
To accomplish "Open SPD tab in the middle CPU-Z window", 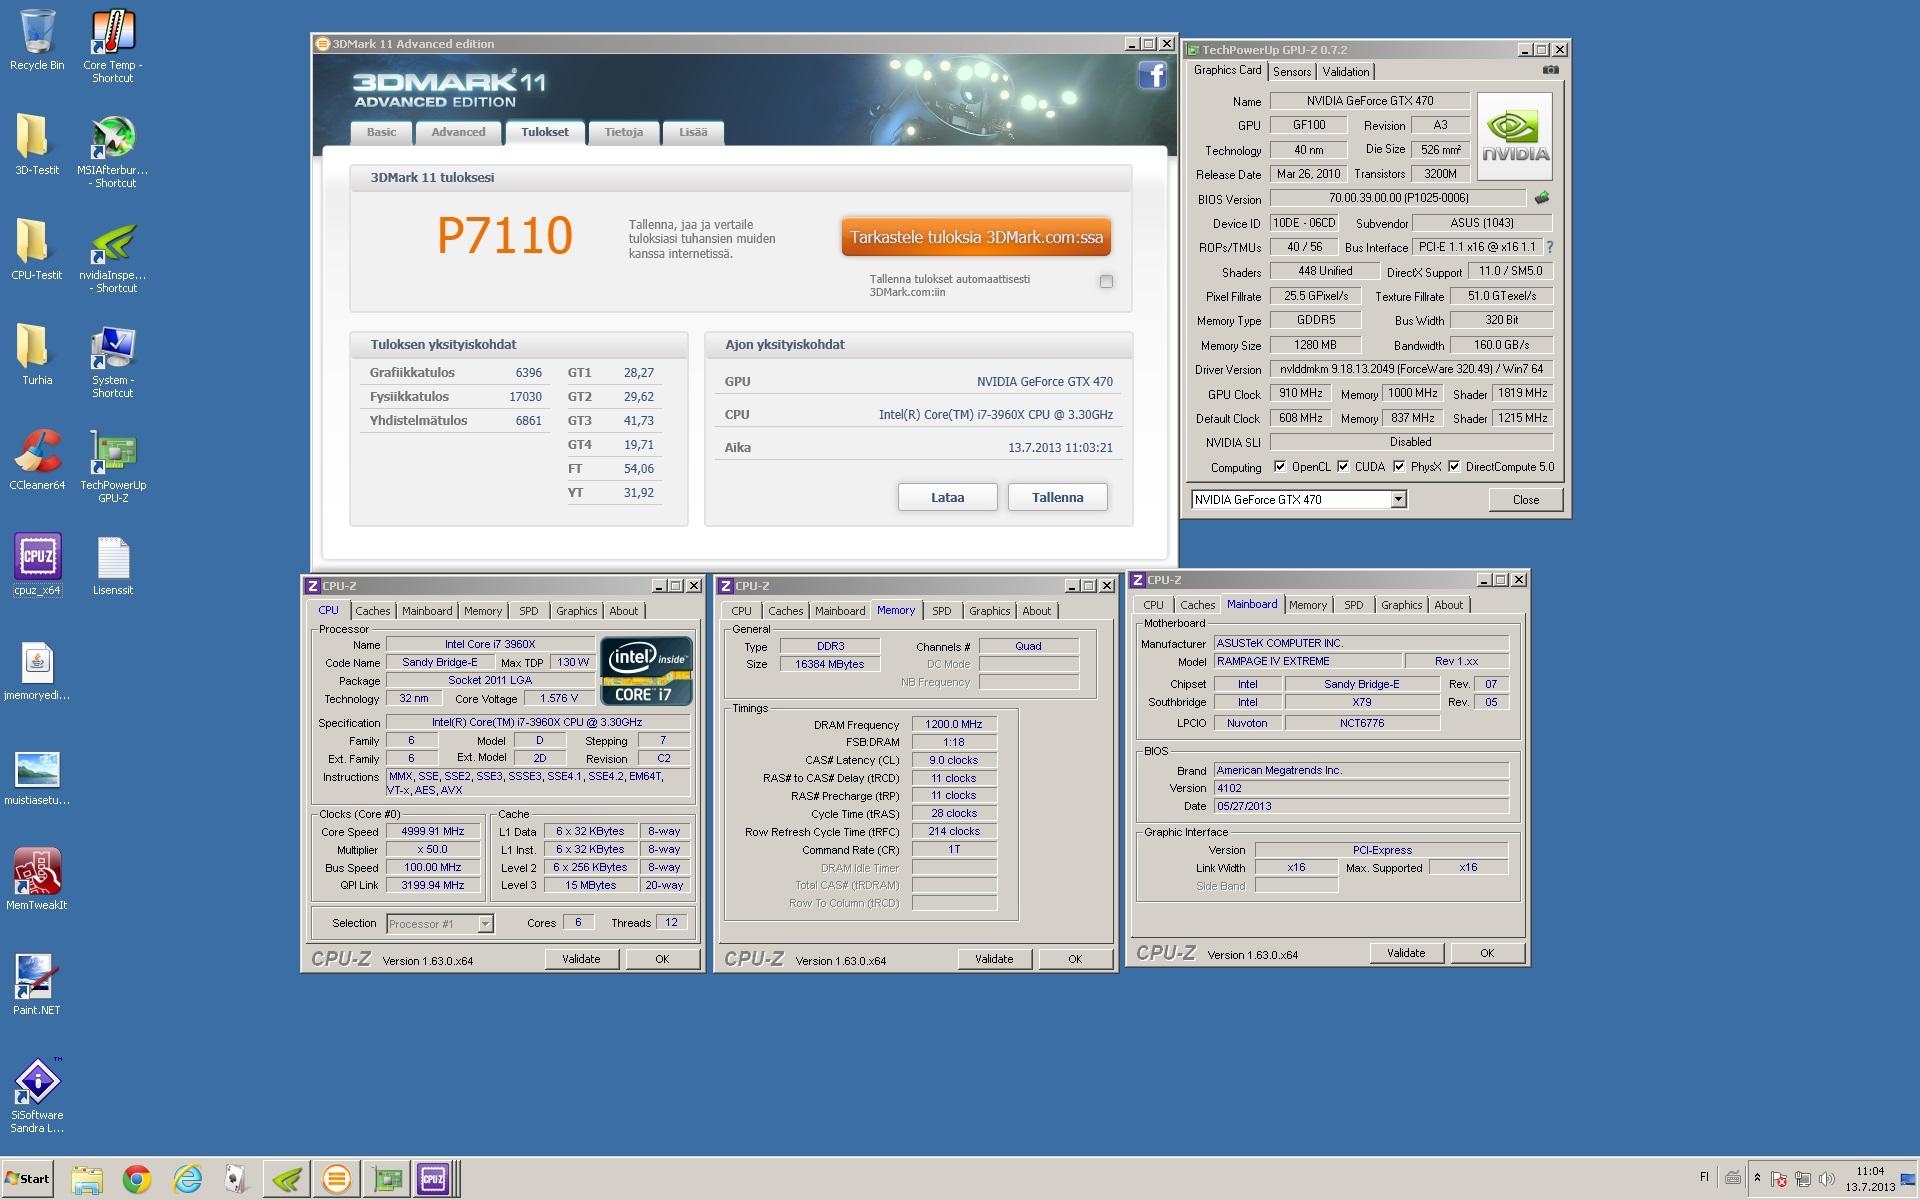I will click(x=941, y=611).
